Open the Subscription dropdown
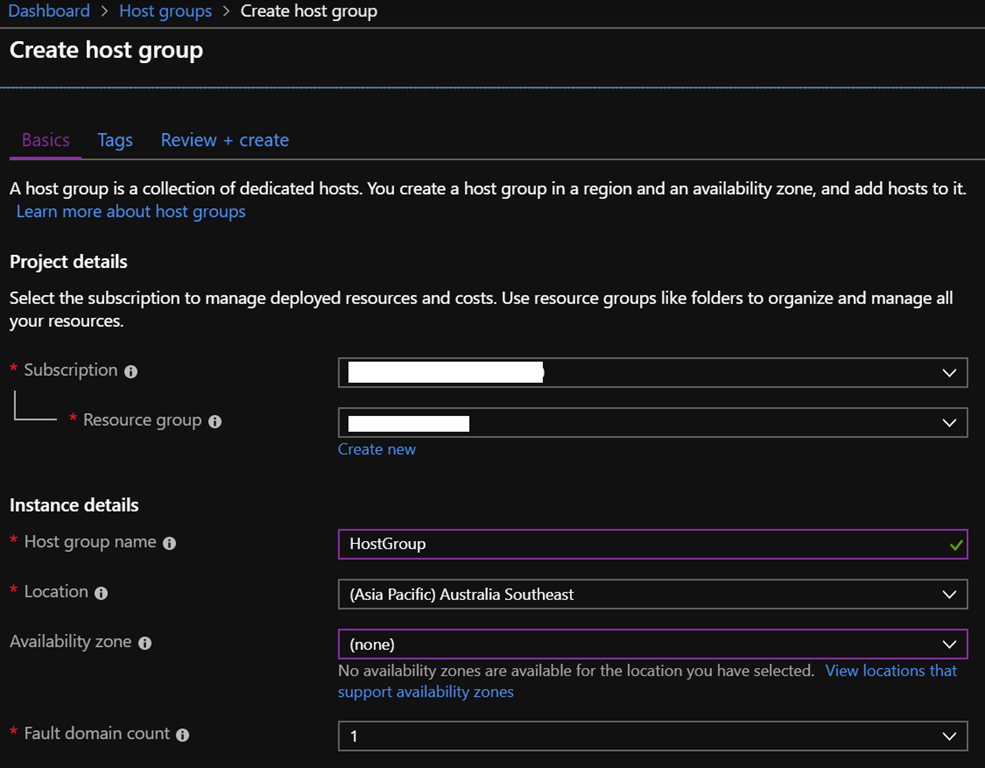The width and height of the screenshot is (985, 768). (652, 372)
